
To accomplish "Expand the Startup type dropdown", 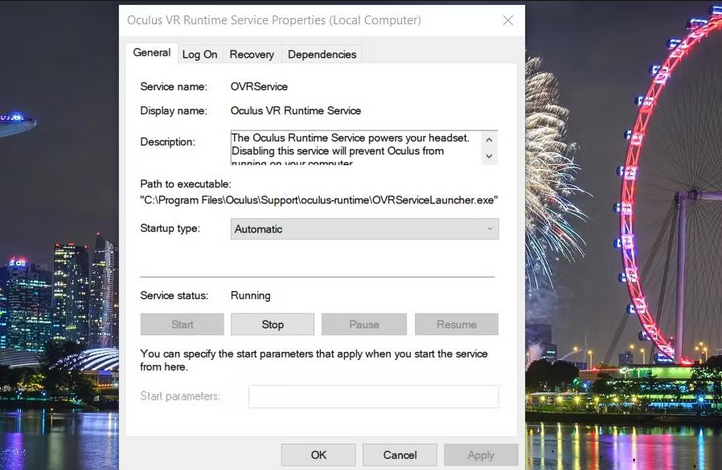I will point(364,229).
